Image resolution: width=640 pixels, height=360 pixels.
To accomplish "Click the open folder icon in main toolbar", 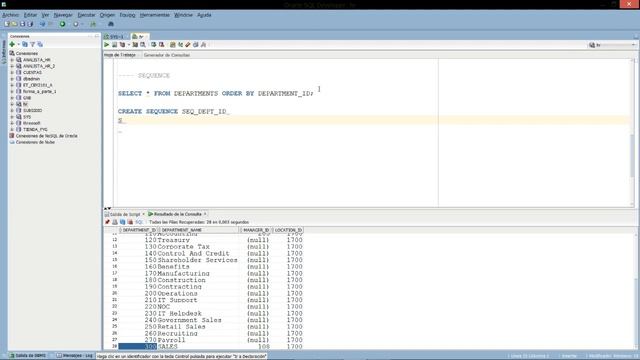I will [x=15, y=24].
